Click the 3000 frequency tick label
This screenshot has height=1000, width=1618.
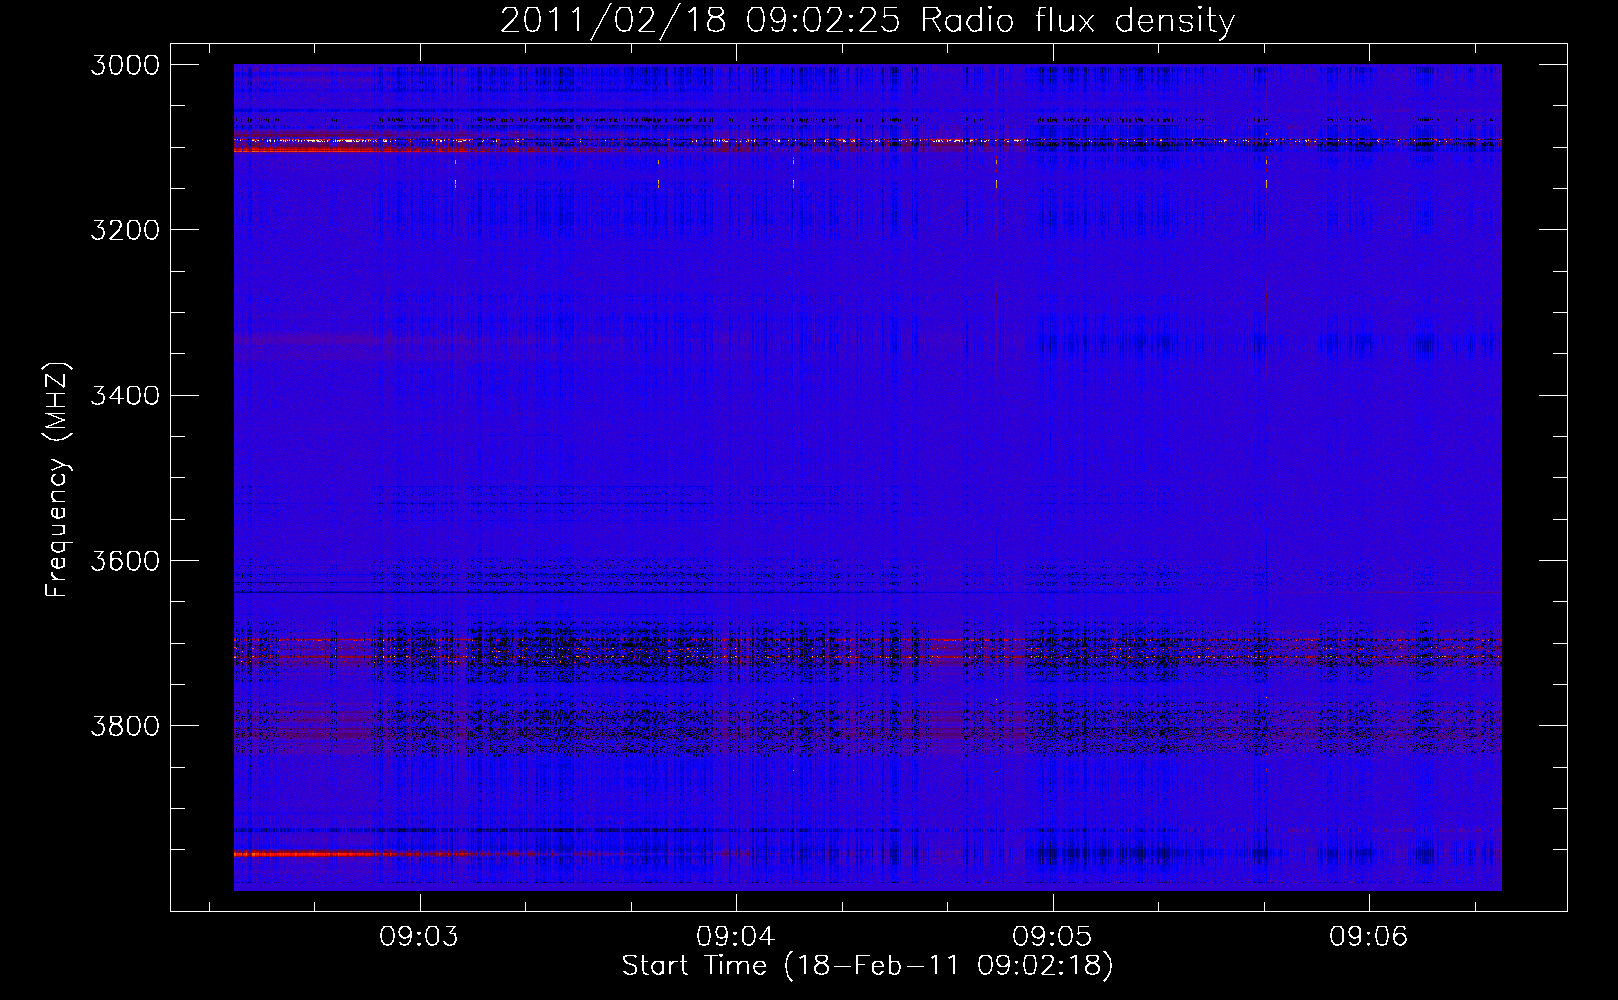point(125,65)
